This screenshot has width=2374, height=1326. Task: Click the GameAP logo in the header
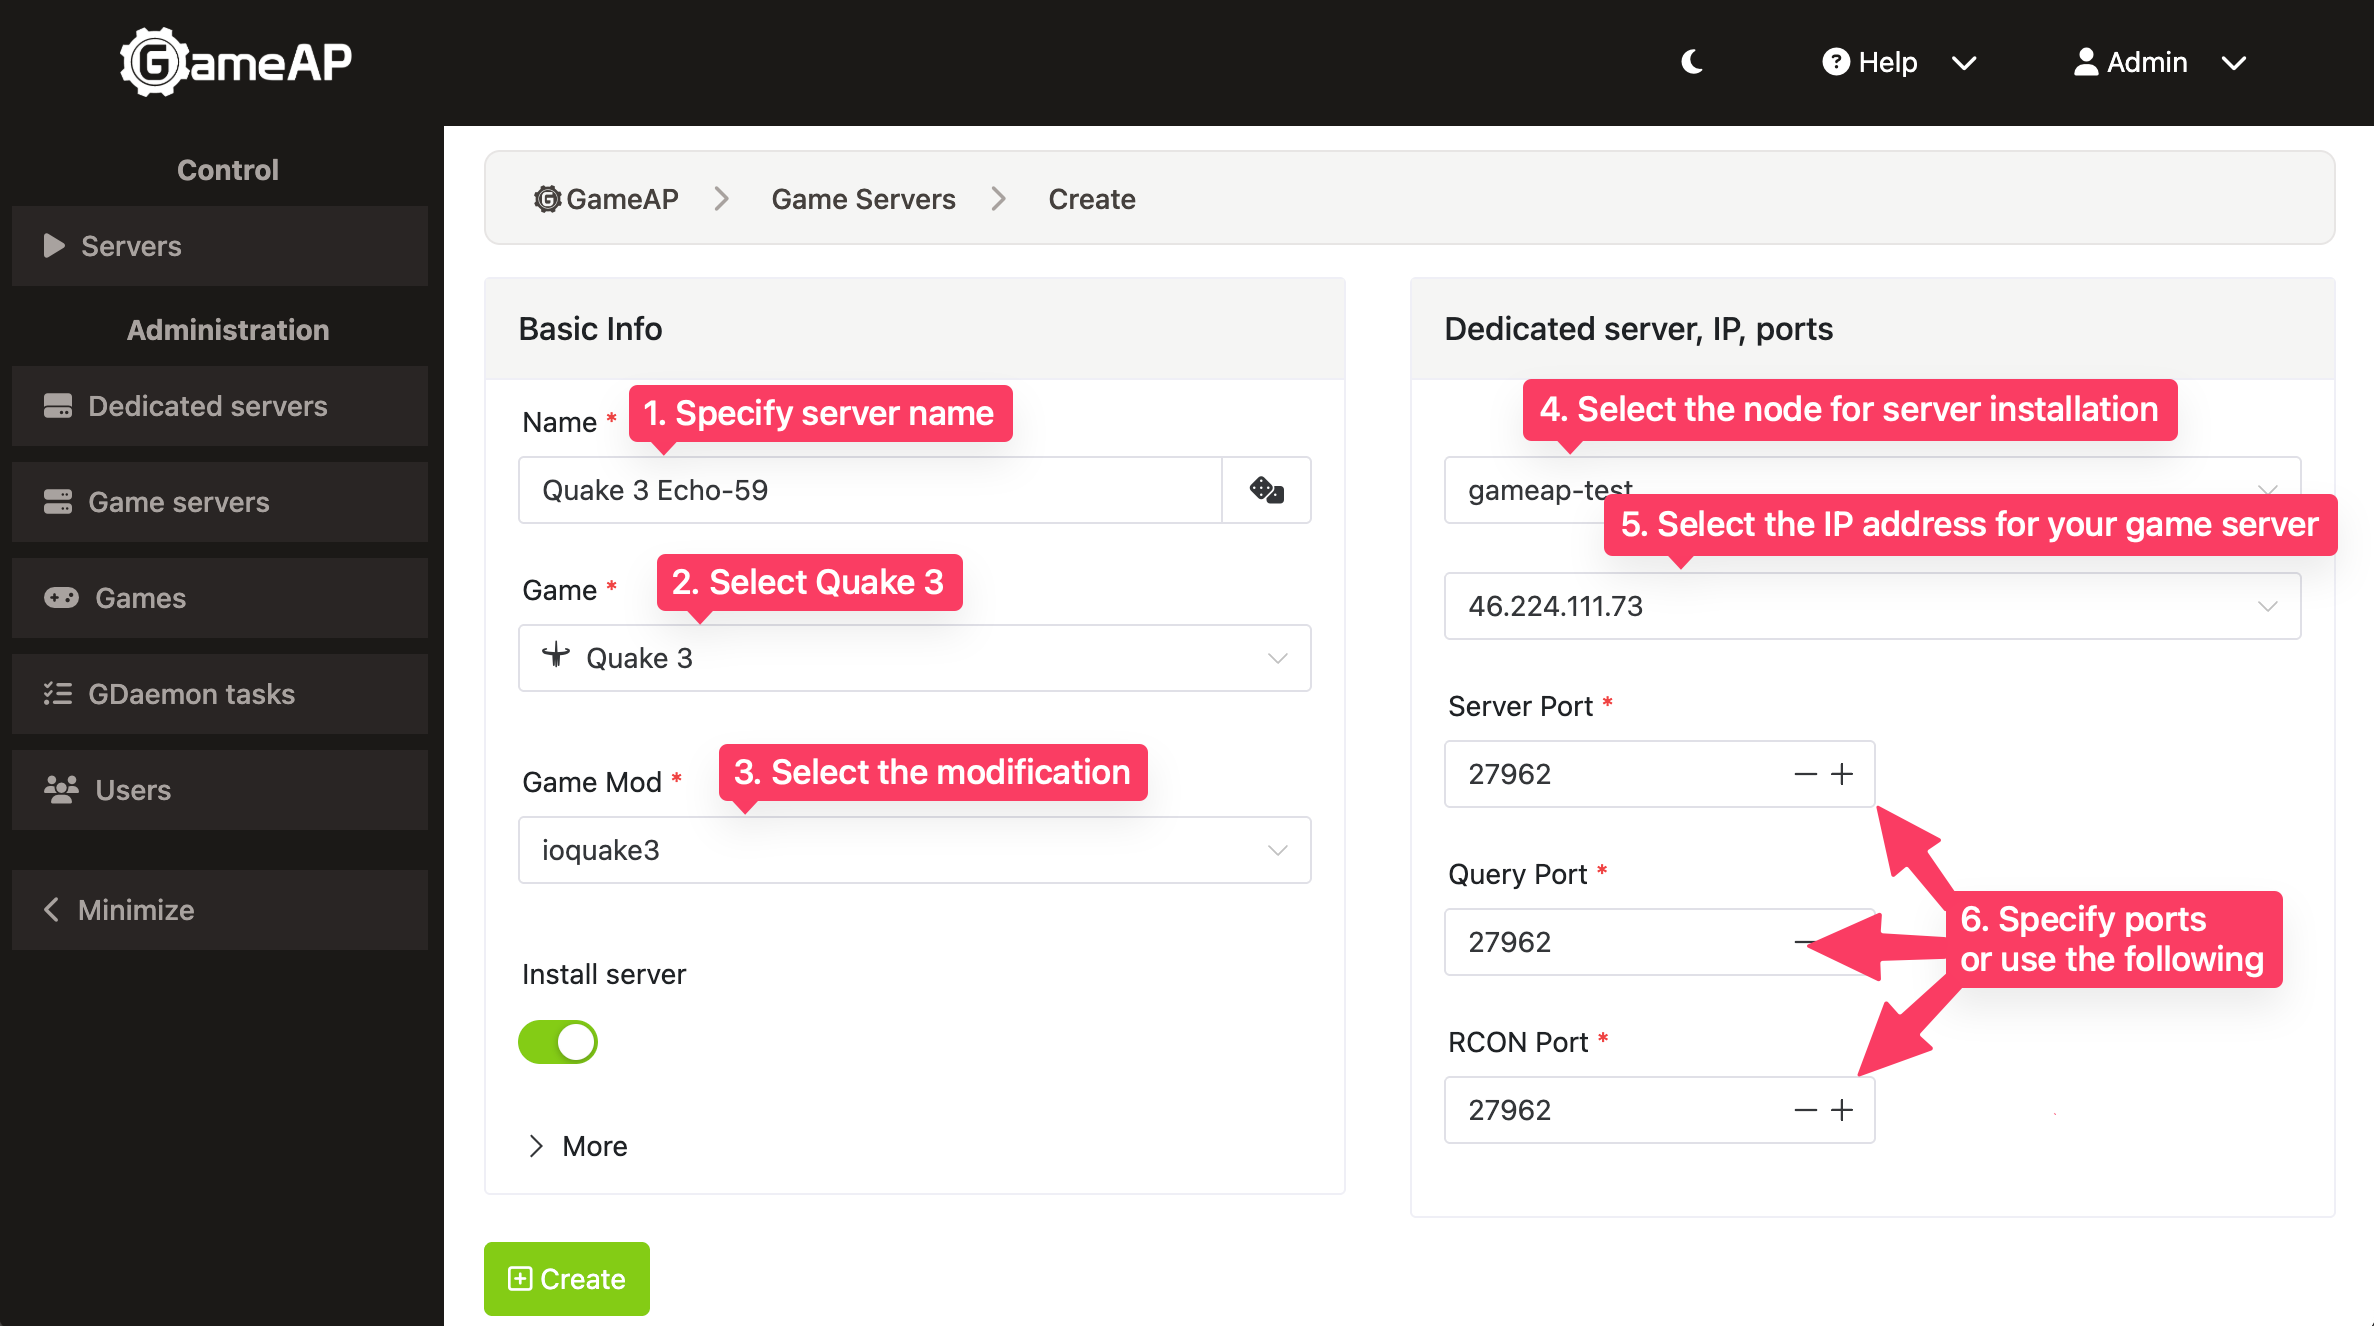[236, 62]
